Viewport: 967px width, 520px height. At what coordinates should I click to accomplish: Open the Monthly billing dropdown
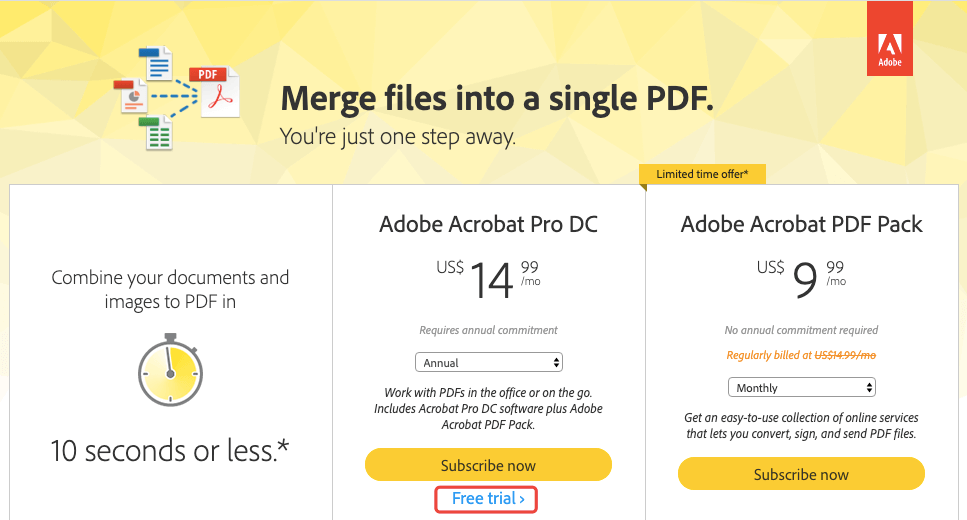[x=801, y=387]
